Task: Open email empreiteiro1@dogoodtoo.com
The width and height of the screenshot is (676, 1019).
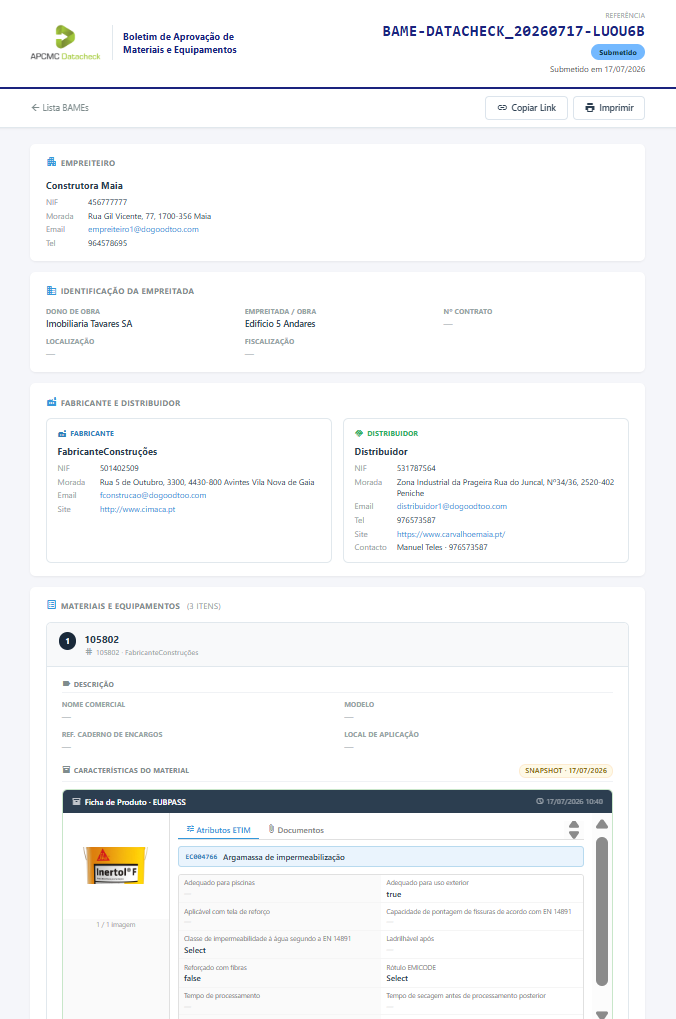Action: (143, 229)
